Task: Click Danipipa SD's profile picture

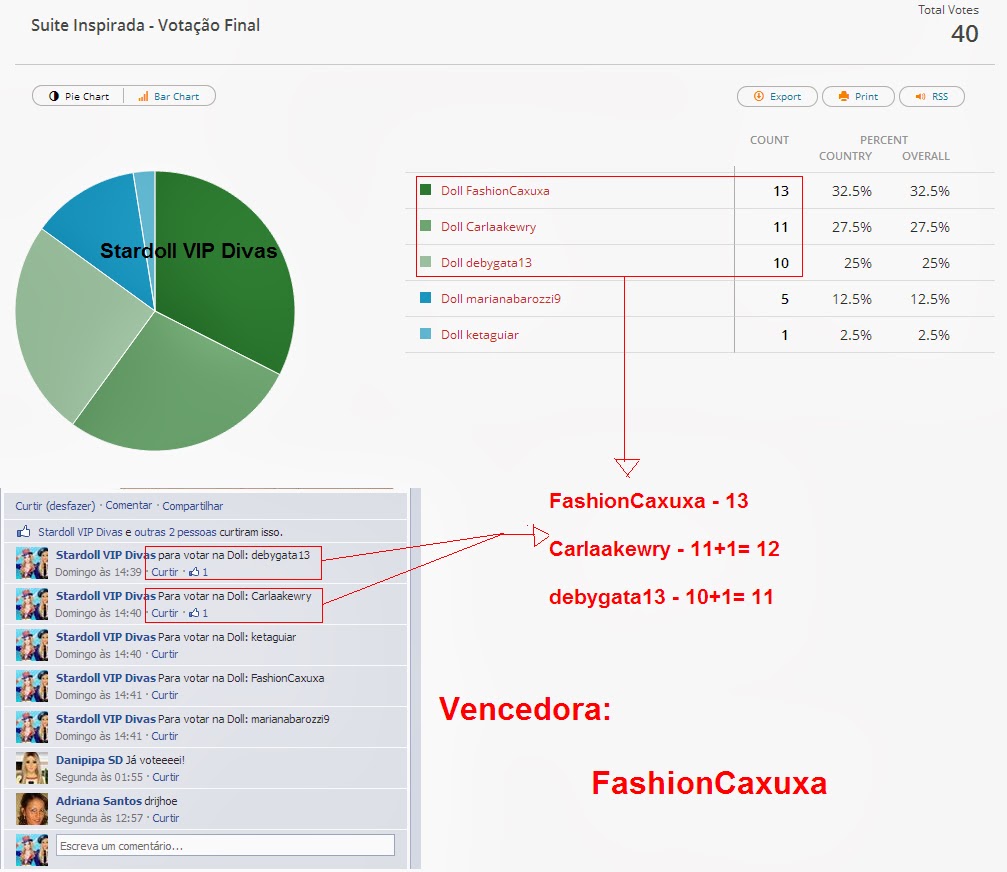Action: coord(32,769)
